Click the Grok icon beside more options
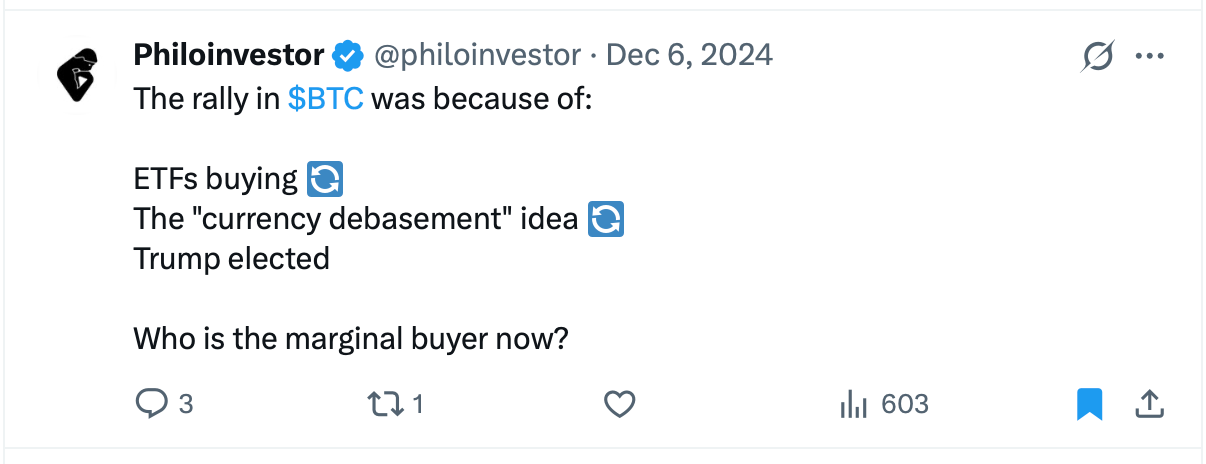This screenshot has width=1206, height=464. (x=1097, y=57)
